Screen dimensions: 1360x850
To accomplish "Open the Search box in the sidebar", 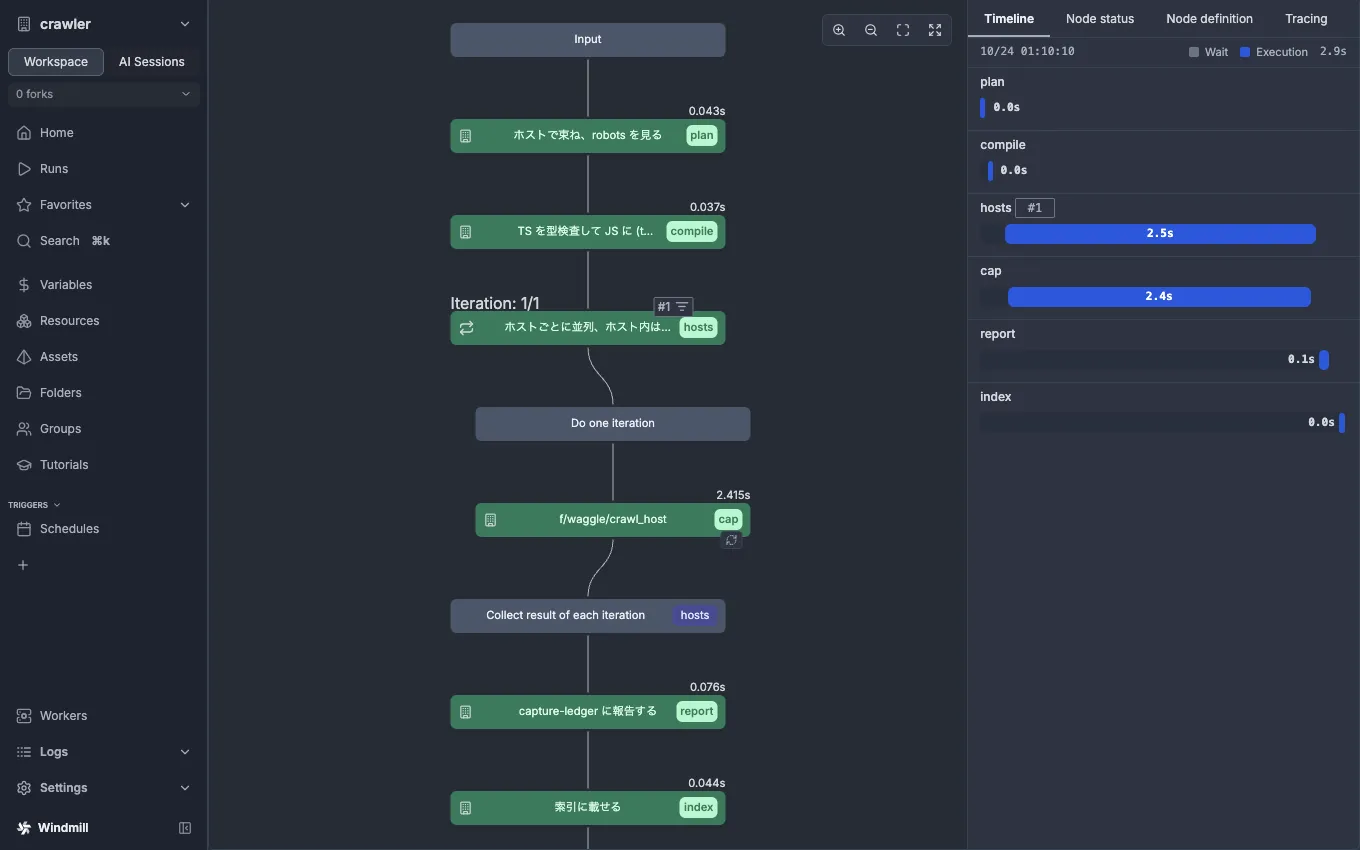I will [104, 241].
